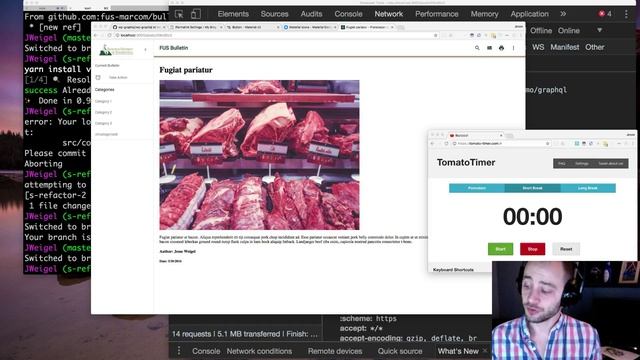Click the email icon in FUS Bulletin header
The width and height of the screenshot is (640, 360).
tap(489, 48)
